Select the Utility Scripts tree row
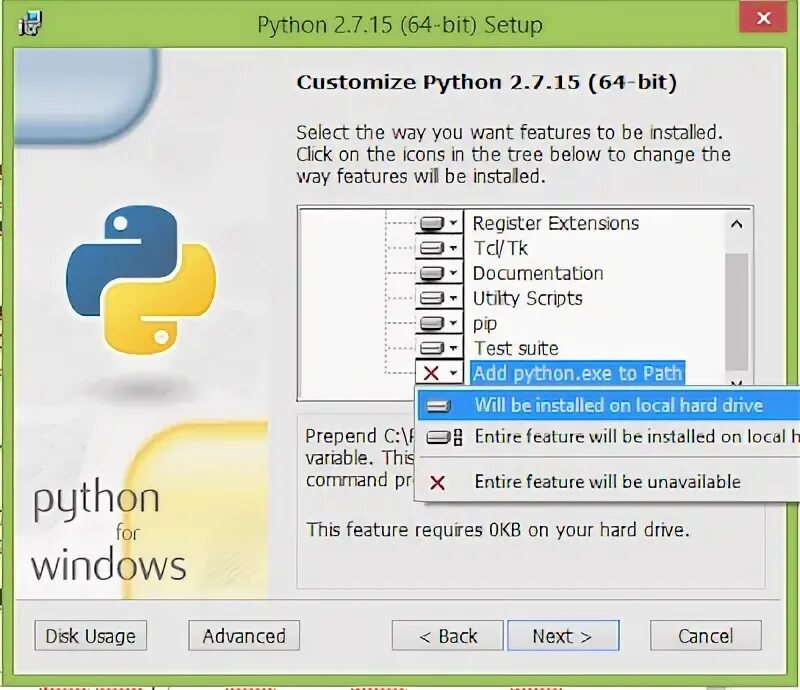 [x=528, y=298]
